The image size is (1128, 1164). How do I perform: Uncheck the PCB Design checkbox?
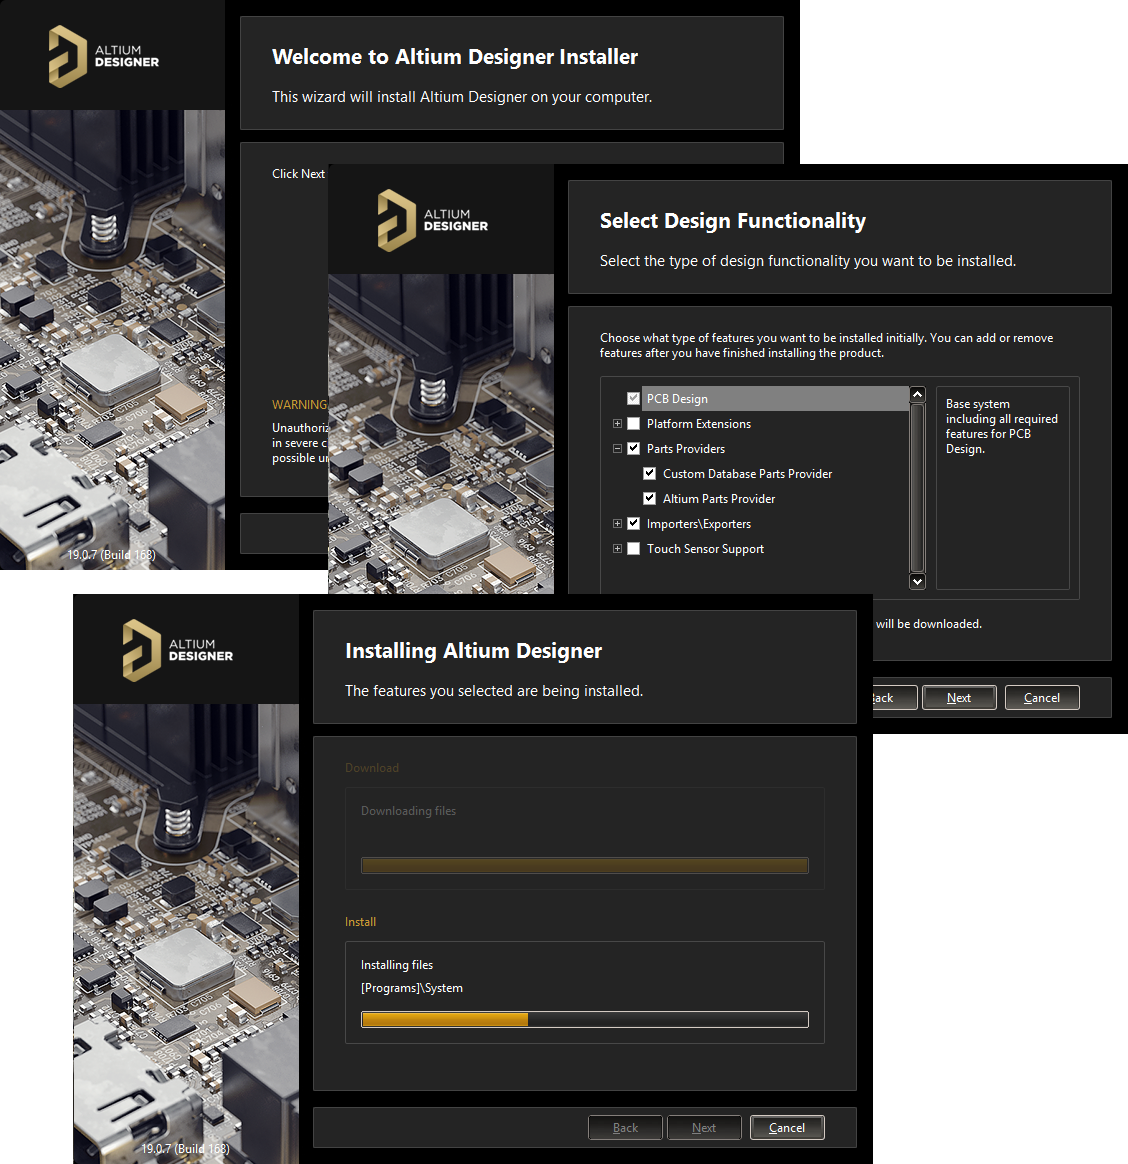pos(633,398)
